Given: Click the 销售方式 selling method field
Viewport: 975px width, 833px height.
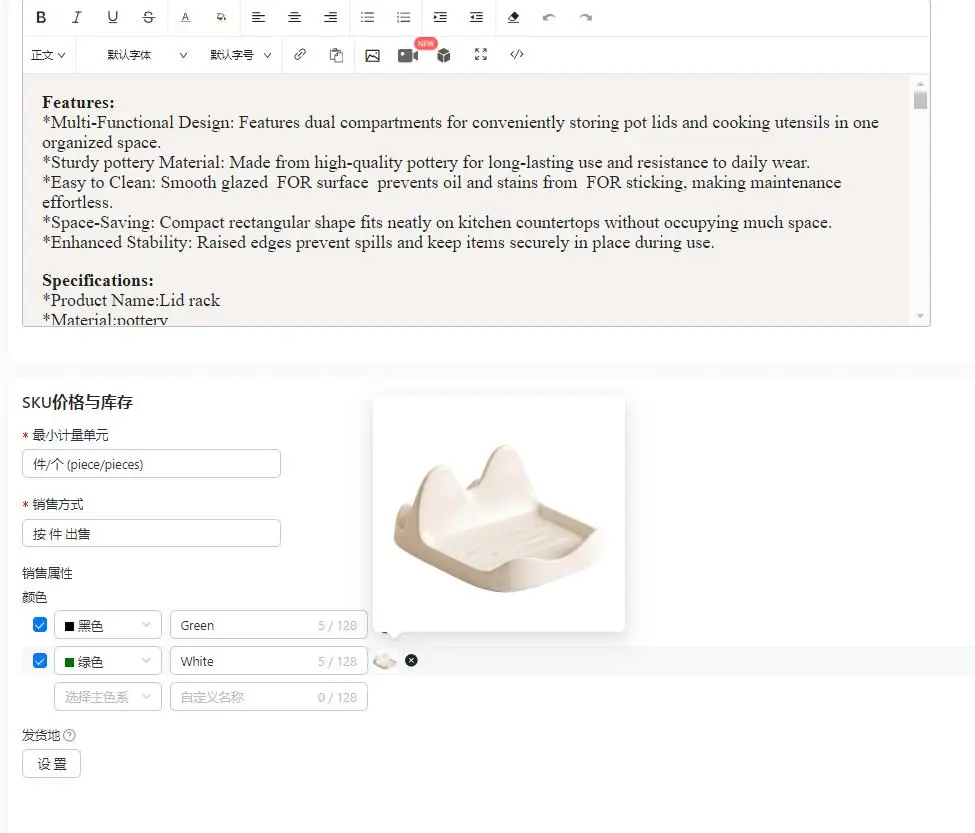Looking at the screenshot, I should 151,533.
